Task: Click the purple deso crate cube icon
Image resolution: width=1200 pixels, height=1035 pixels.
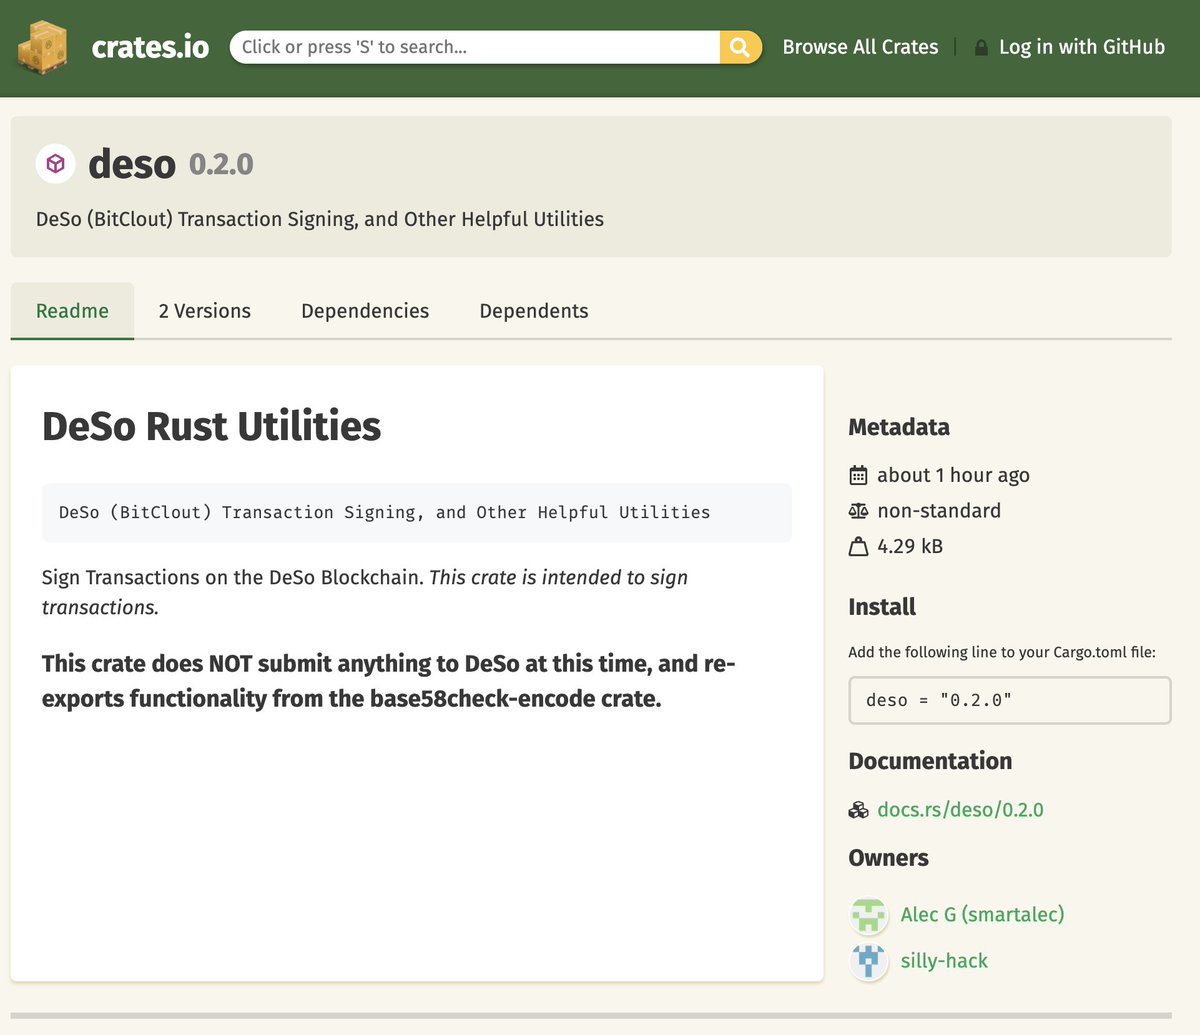Action: 56,163
